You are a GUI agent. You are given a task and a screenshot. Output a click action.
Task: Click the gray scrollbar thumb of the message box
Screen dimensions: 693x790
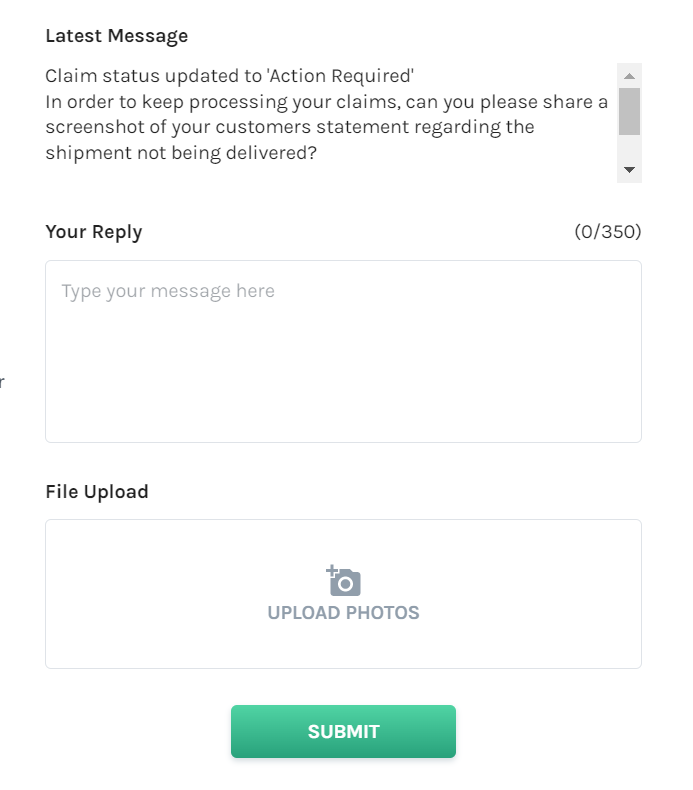[x=629, y=111]
